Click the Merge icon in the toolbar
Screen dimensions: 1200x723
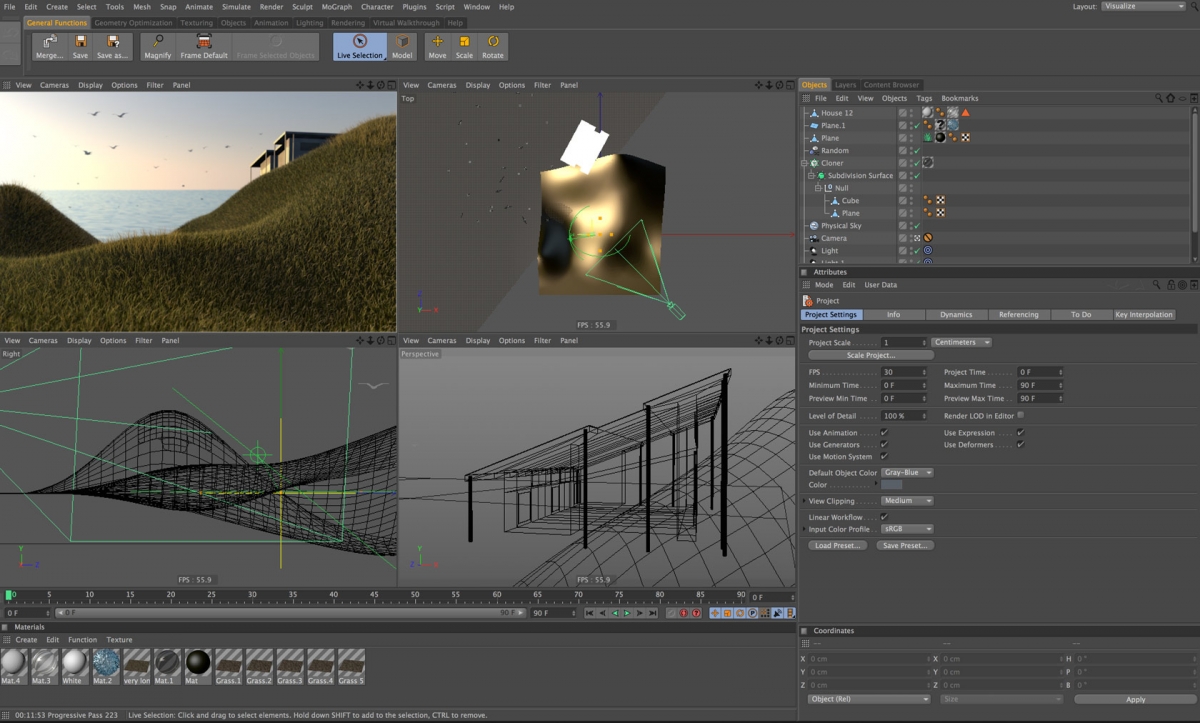coord(49,46)
